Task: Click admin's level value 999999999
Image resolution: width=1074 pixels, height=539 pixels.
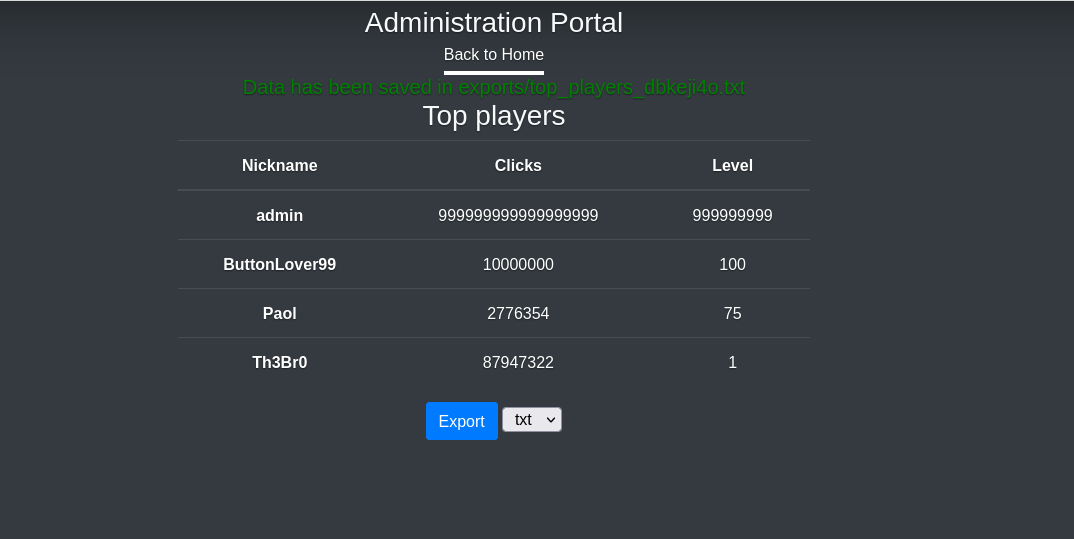Action: click(732, 215)
